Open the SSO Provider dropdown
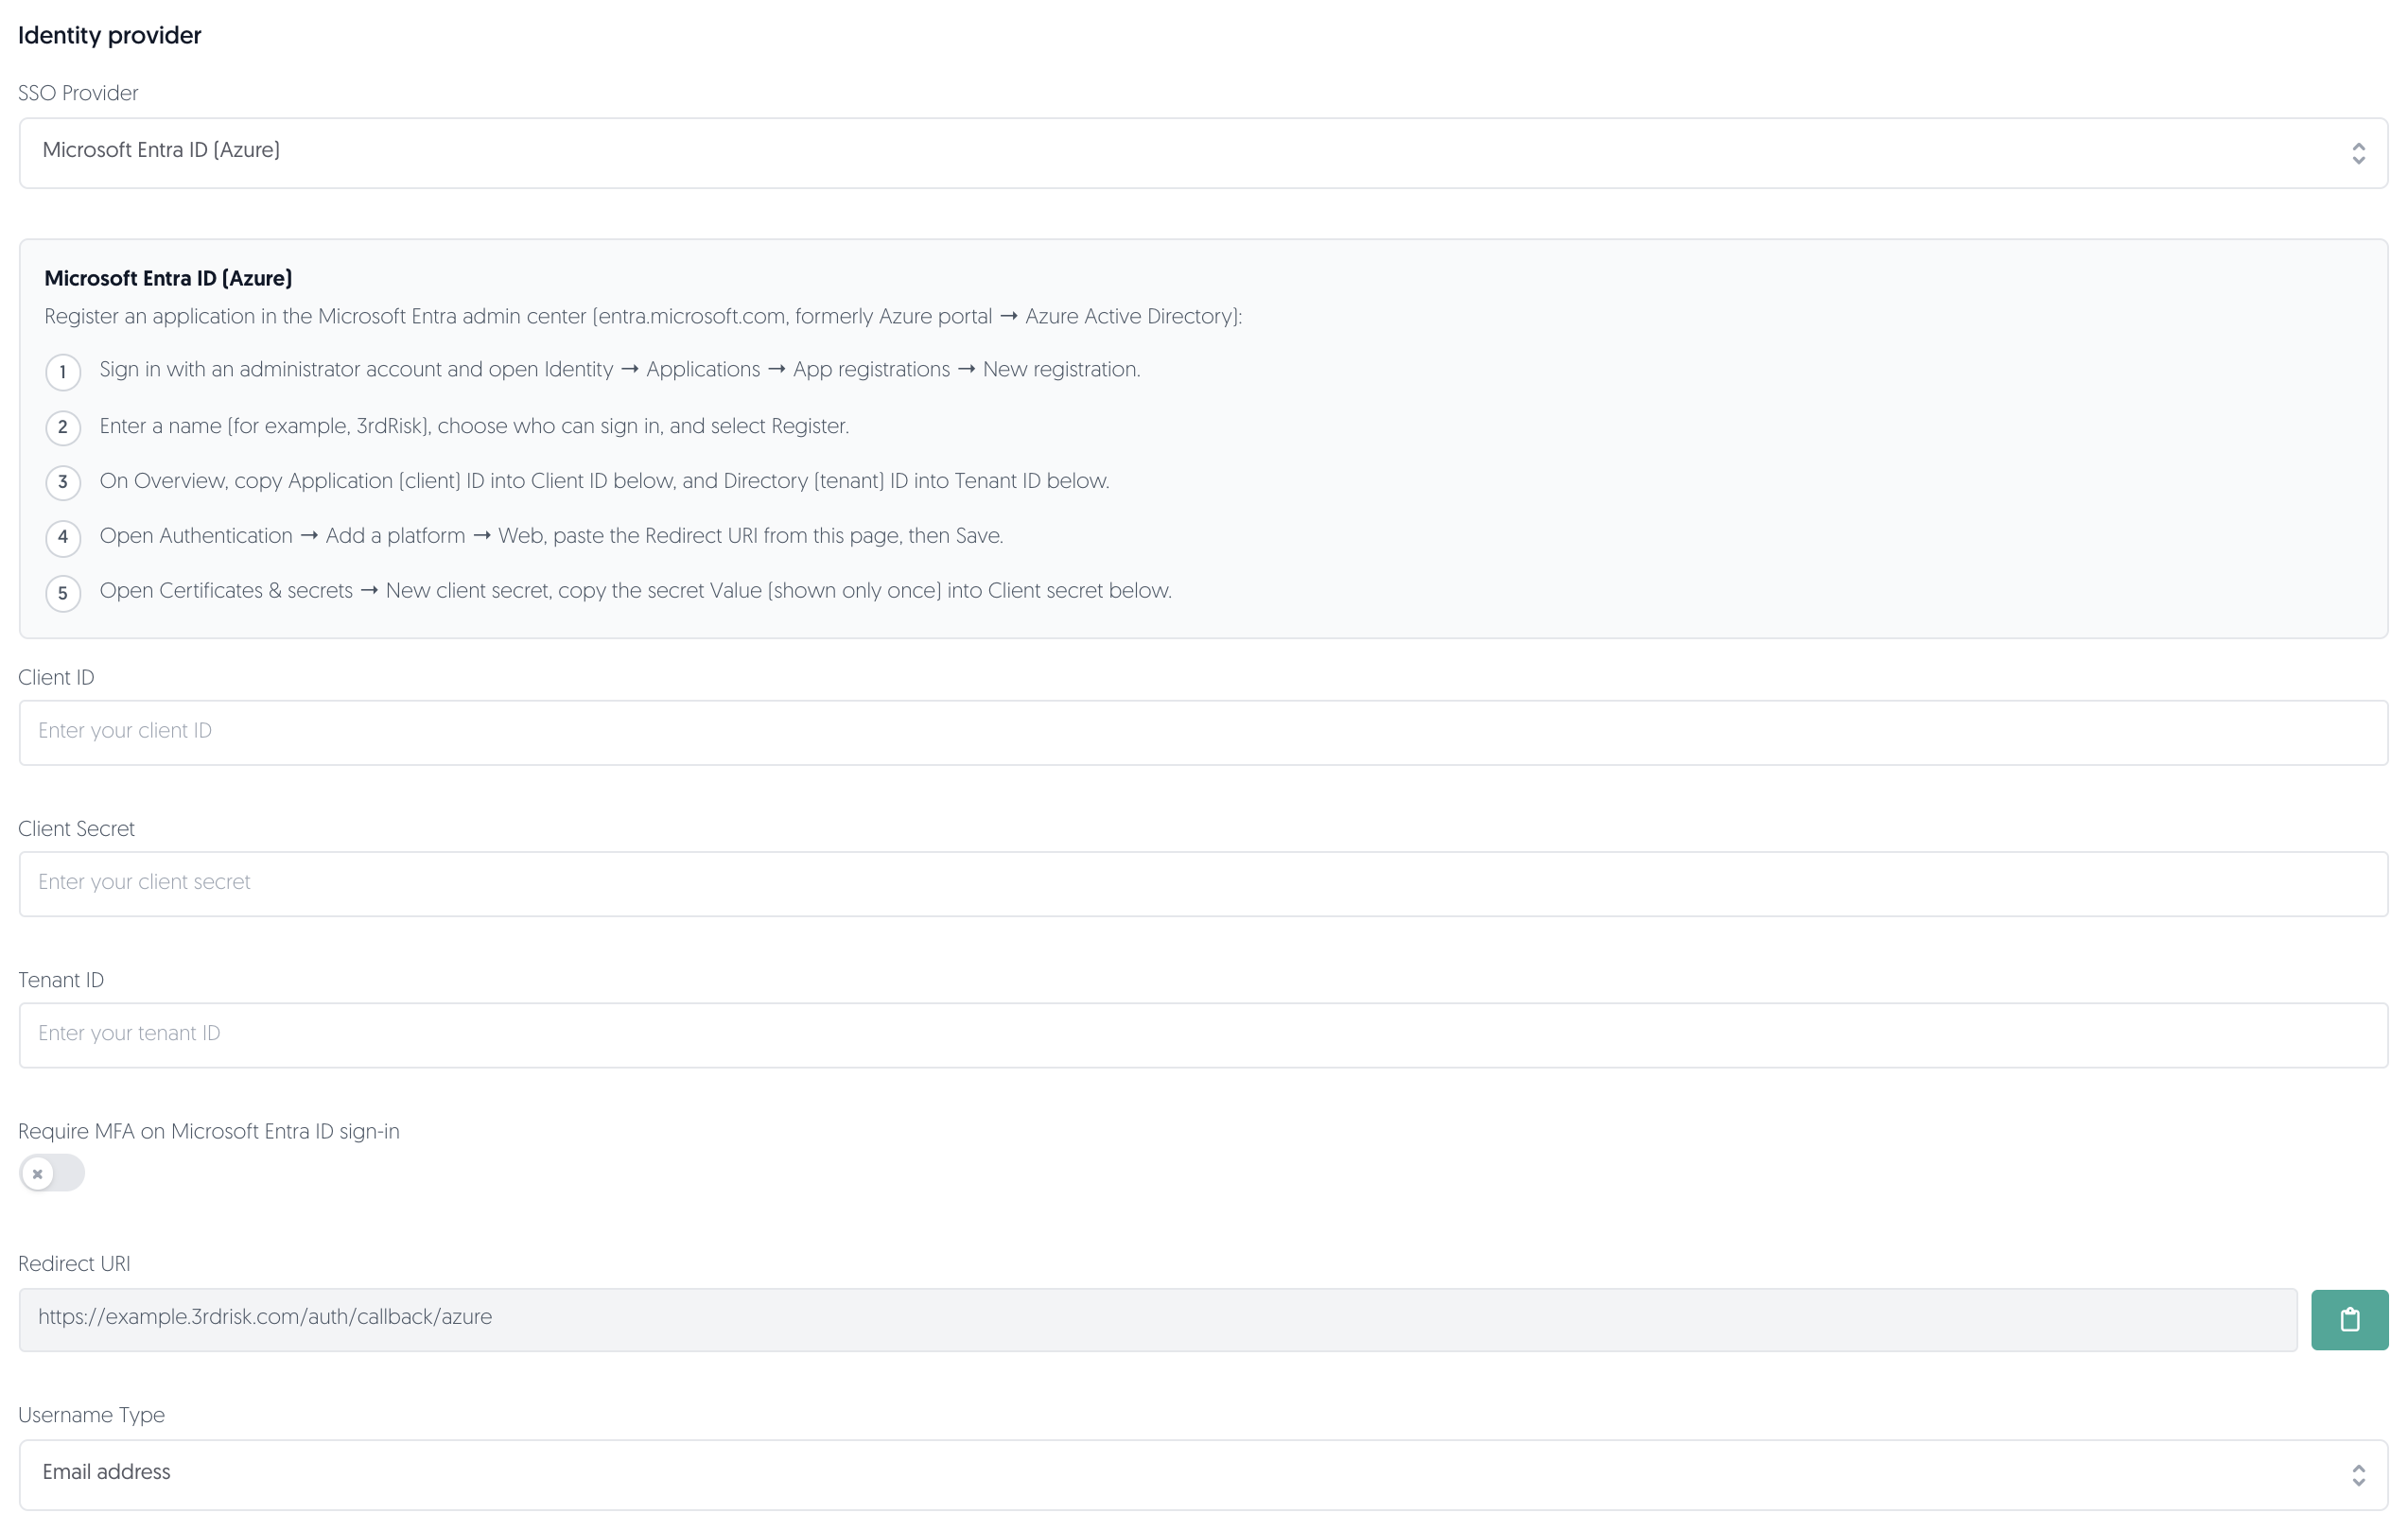 pos(1203,152)
